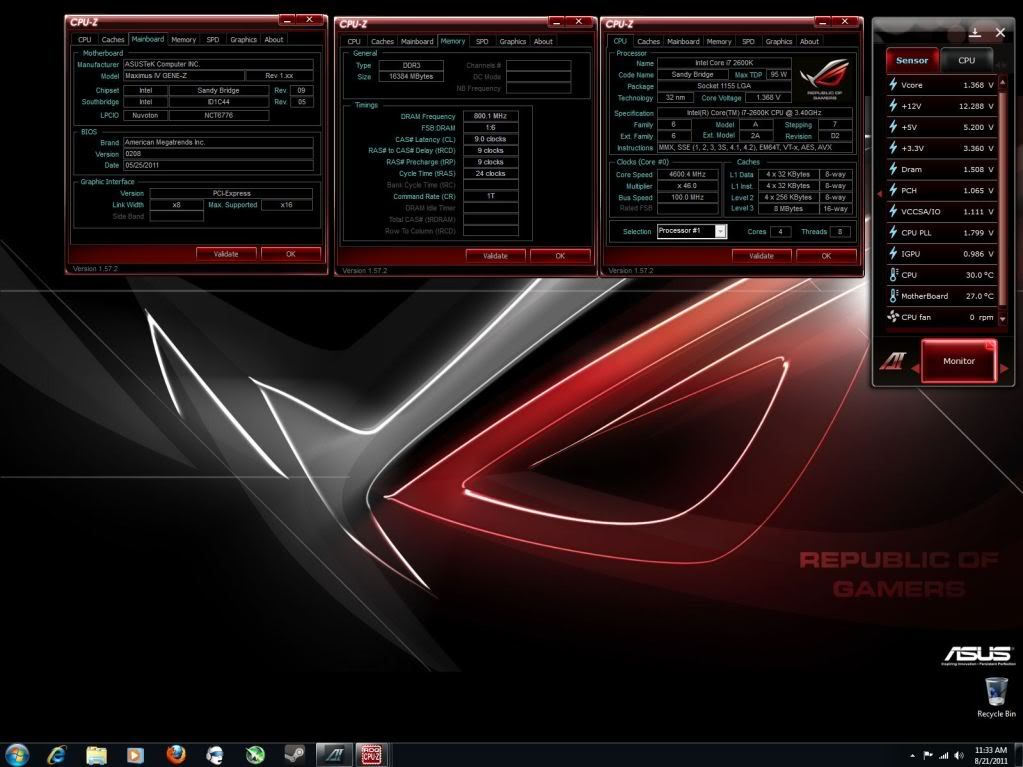Open the volume speaker tray icon
This screenshot has height=767, width=1023.
[958, 756]
